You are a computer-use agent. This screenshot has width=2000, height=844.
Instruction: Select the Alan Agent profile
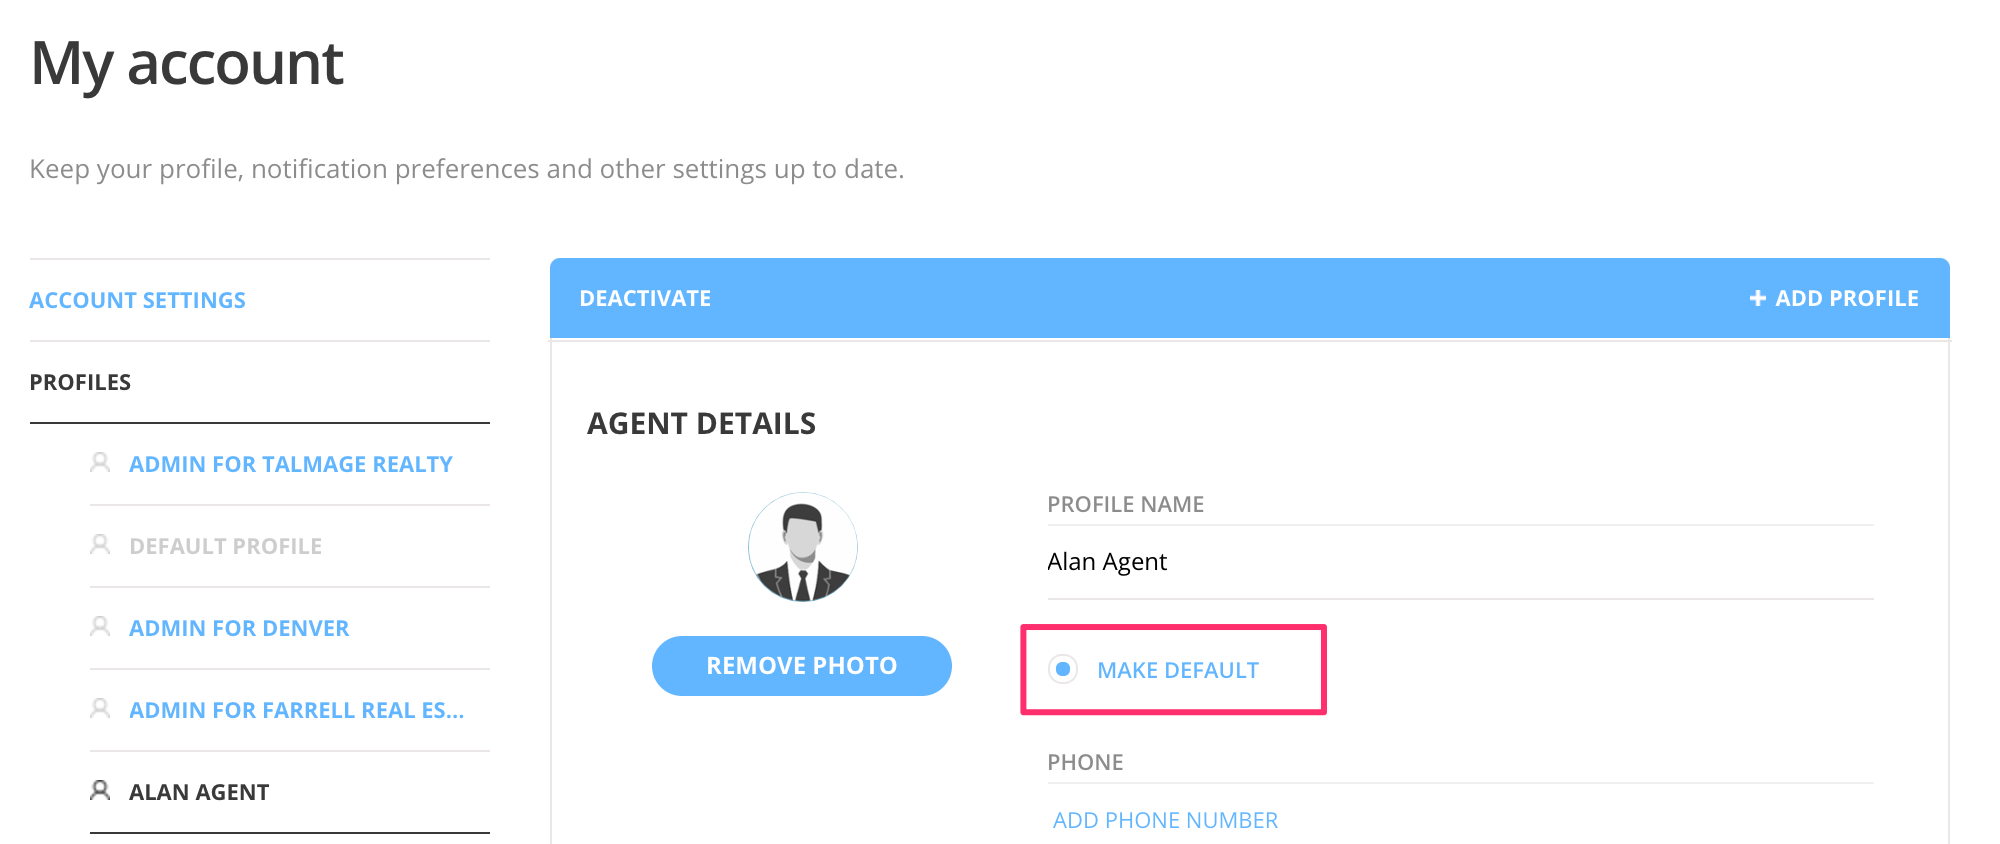[x=199, y=792]
